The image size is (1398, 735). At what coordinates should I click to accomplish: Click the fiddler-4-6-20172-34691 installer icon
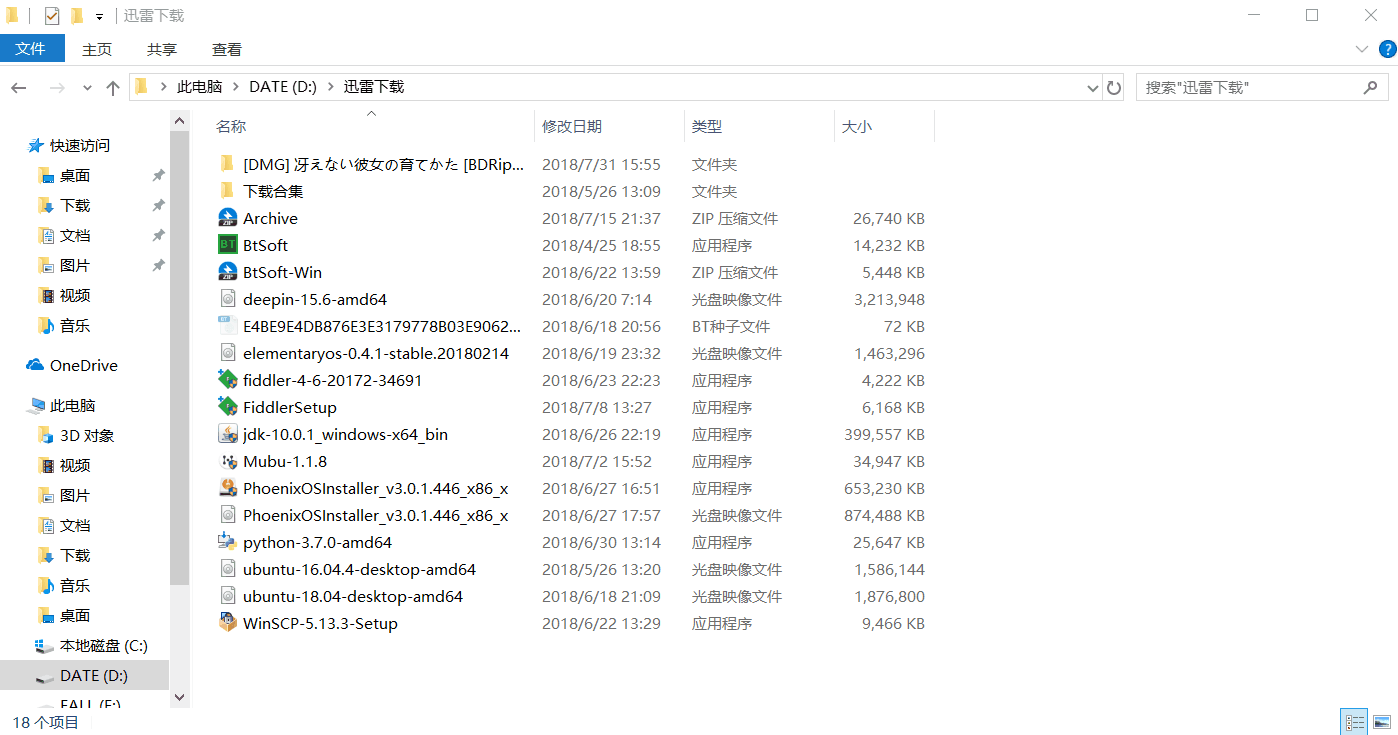(x=227, y=380)
